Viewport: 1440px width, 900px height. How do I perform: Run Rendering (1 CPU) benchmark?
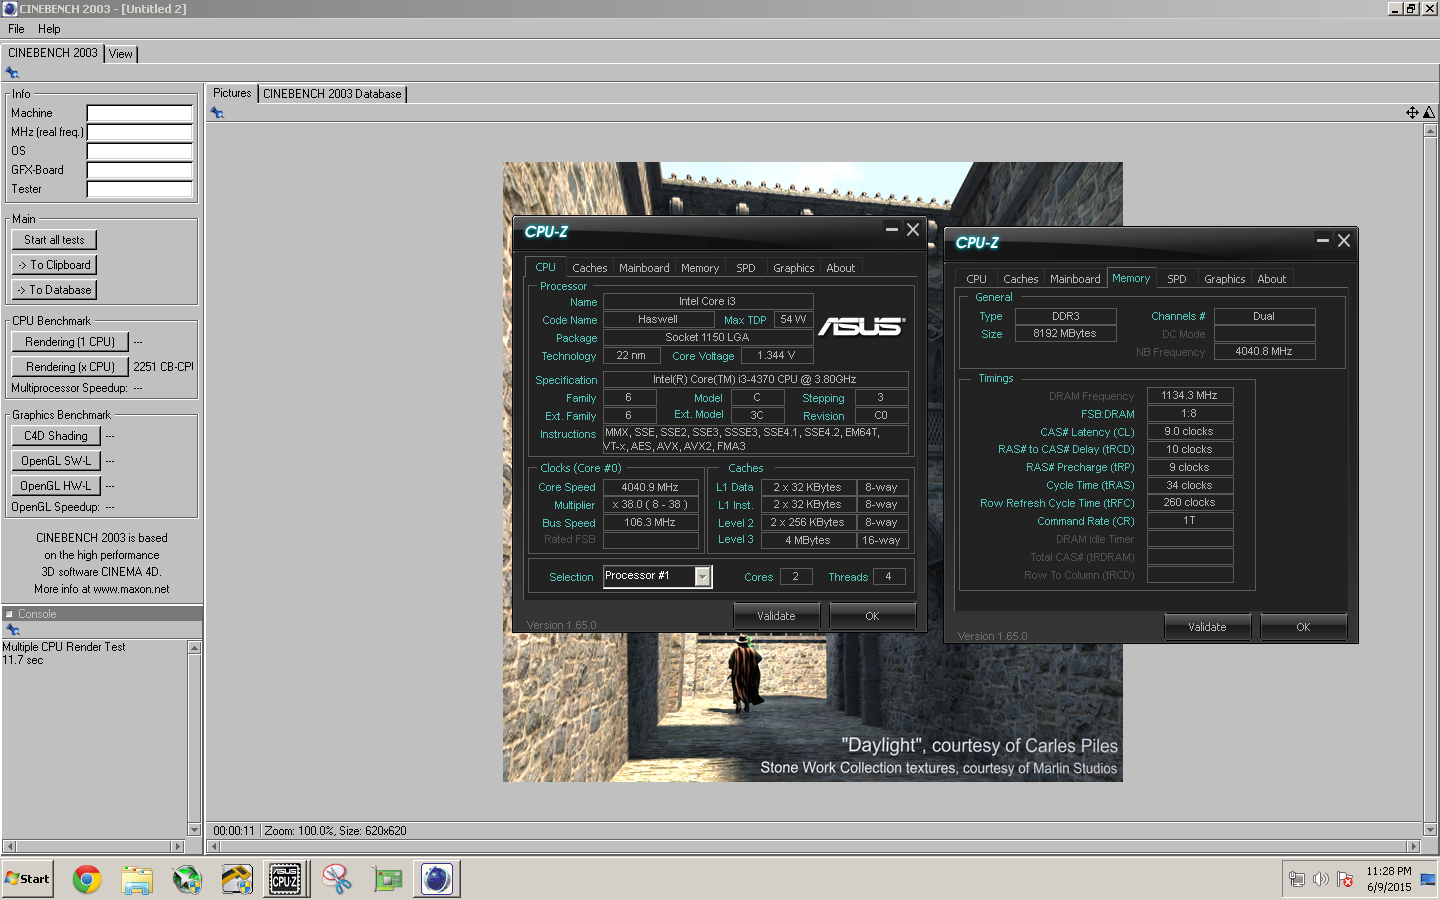(70, 342)
